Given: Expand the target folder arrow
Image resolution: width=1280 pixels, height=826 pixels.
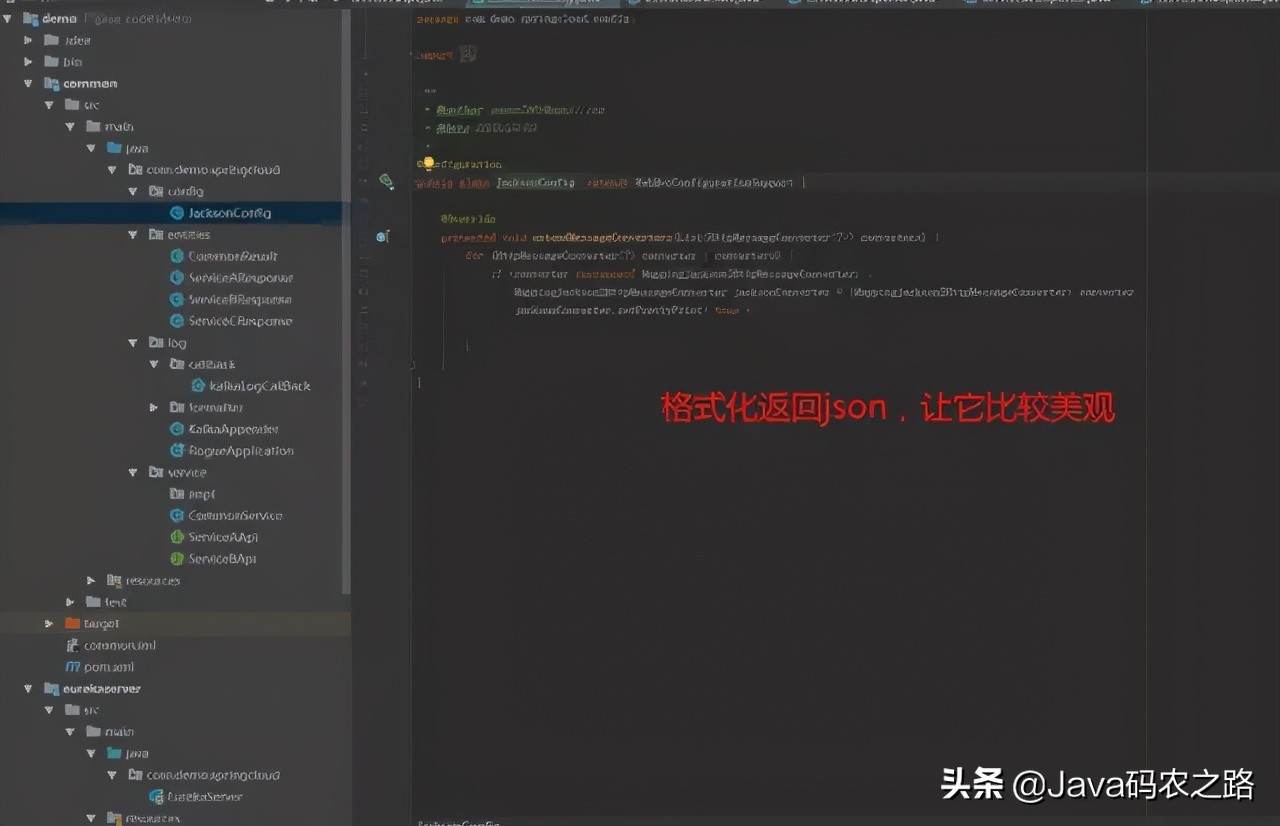Looking at the screenshot, I should 49,624.
